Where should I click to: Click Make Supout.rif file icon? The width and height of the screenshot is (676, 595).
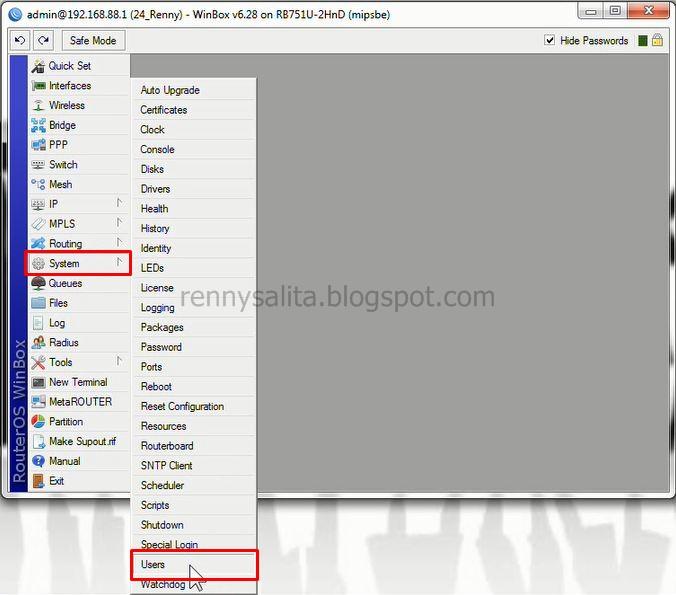tap(39, 442)
